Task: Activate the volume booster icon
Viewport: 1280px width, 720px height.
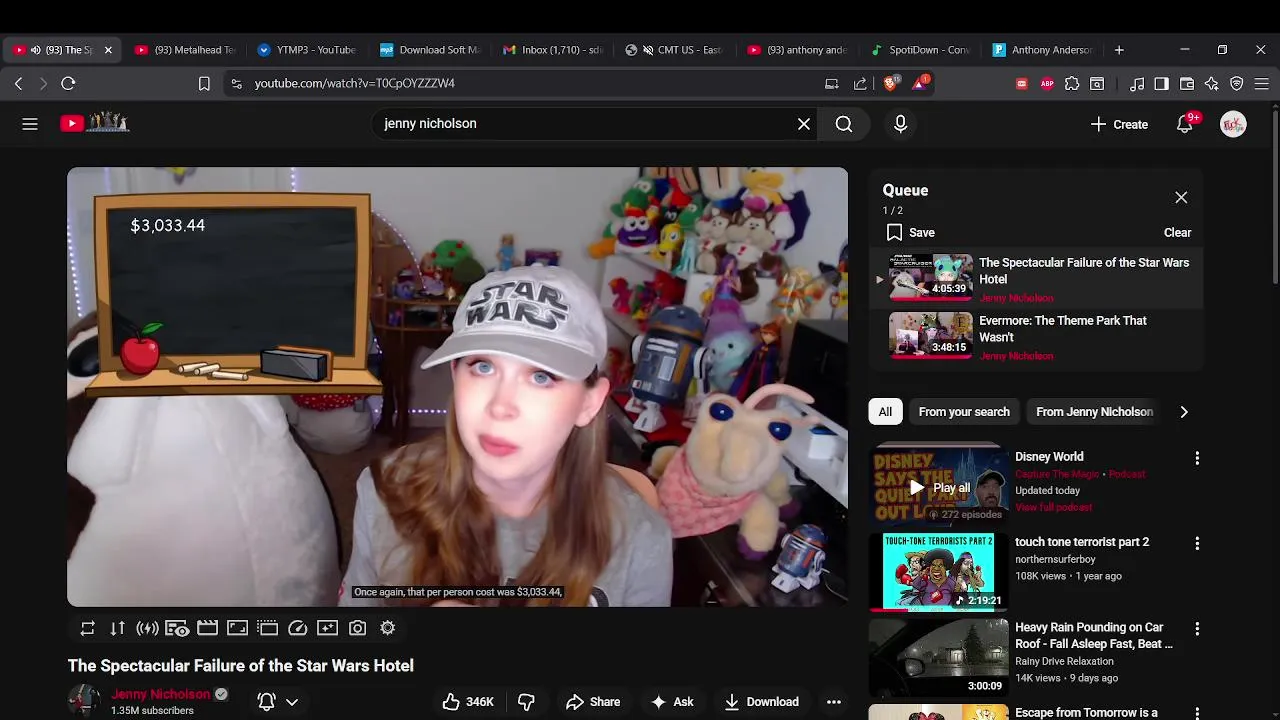Action: point(148,628)
